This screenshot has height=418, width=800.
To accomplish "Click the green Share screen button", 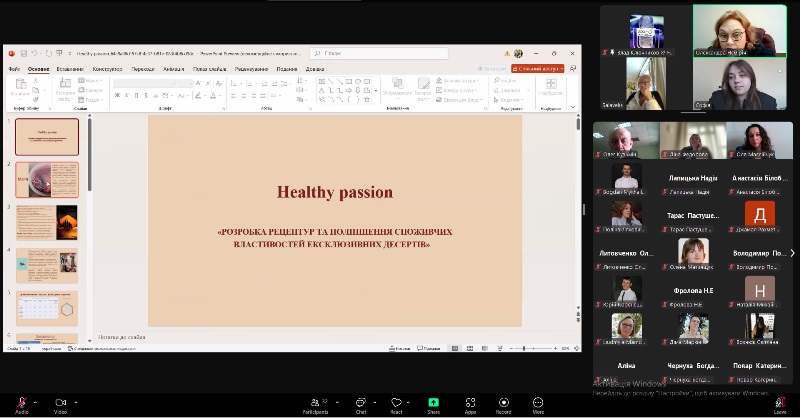I will point(433,403).
